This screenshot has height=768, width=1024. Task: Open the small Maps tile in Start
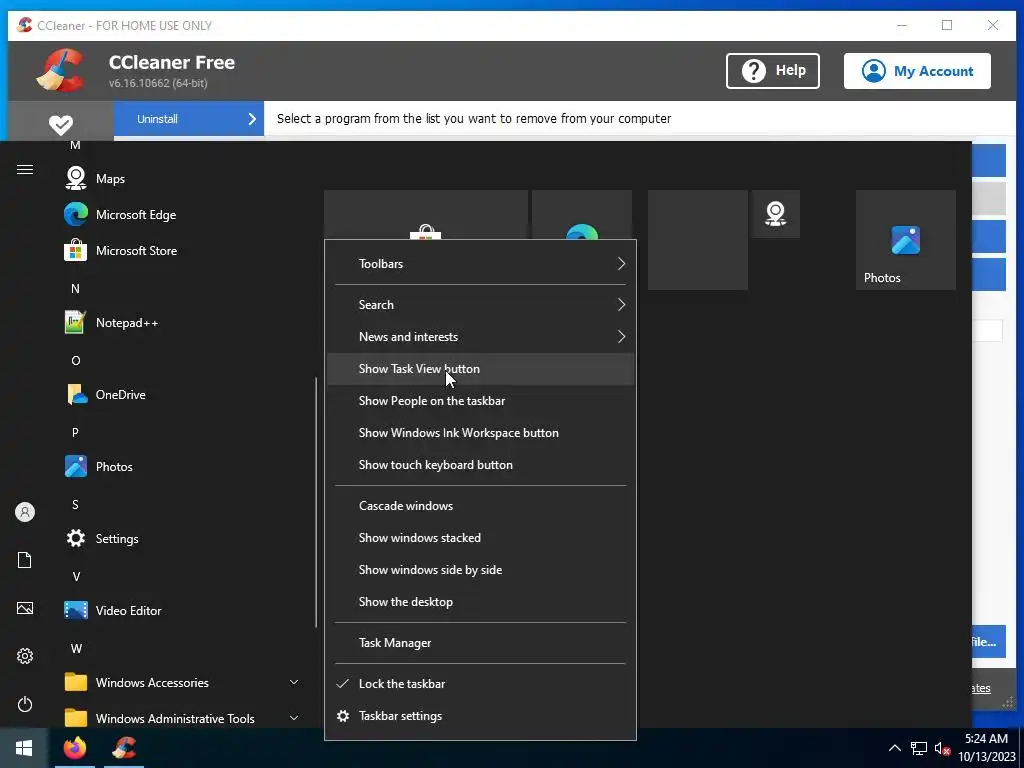tap(775, 214)
